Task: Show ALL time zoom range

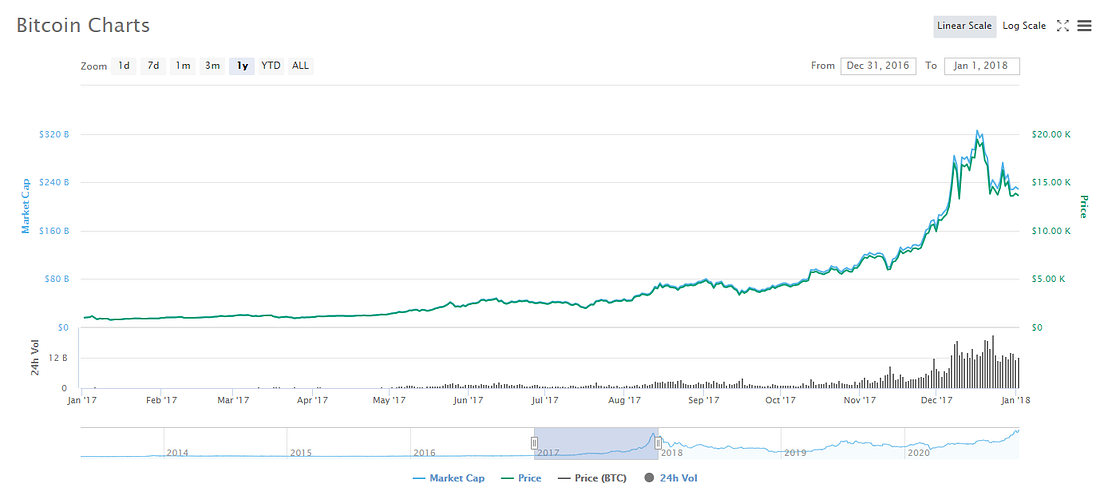Action: tap(301, 66)
